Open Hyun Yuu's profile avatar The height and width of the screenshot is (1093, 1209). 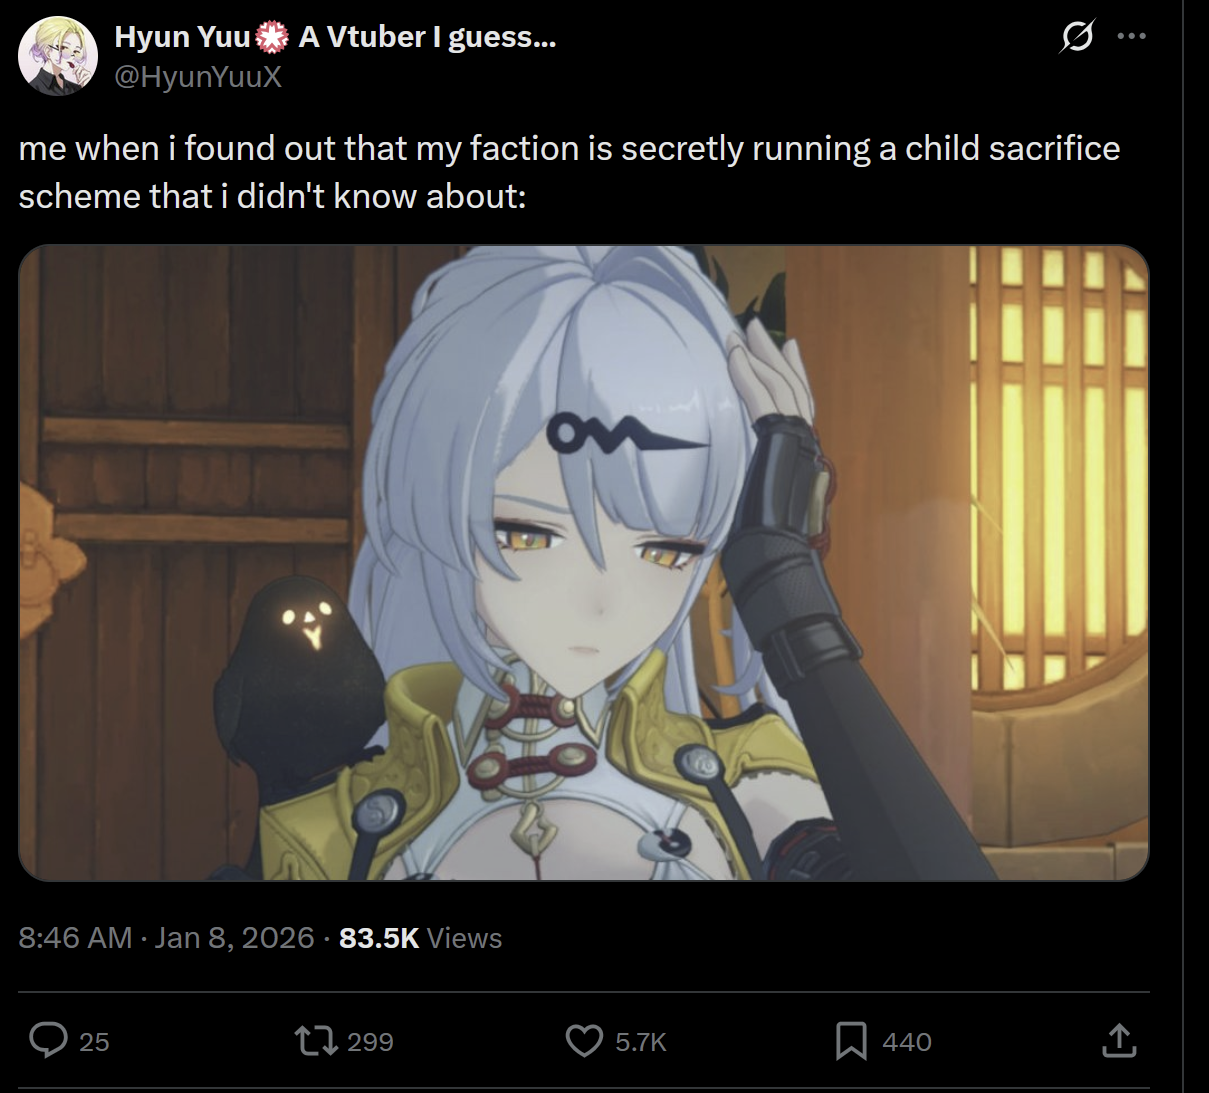pos(58,56)
